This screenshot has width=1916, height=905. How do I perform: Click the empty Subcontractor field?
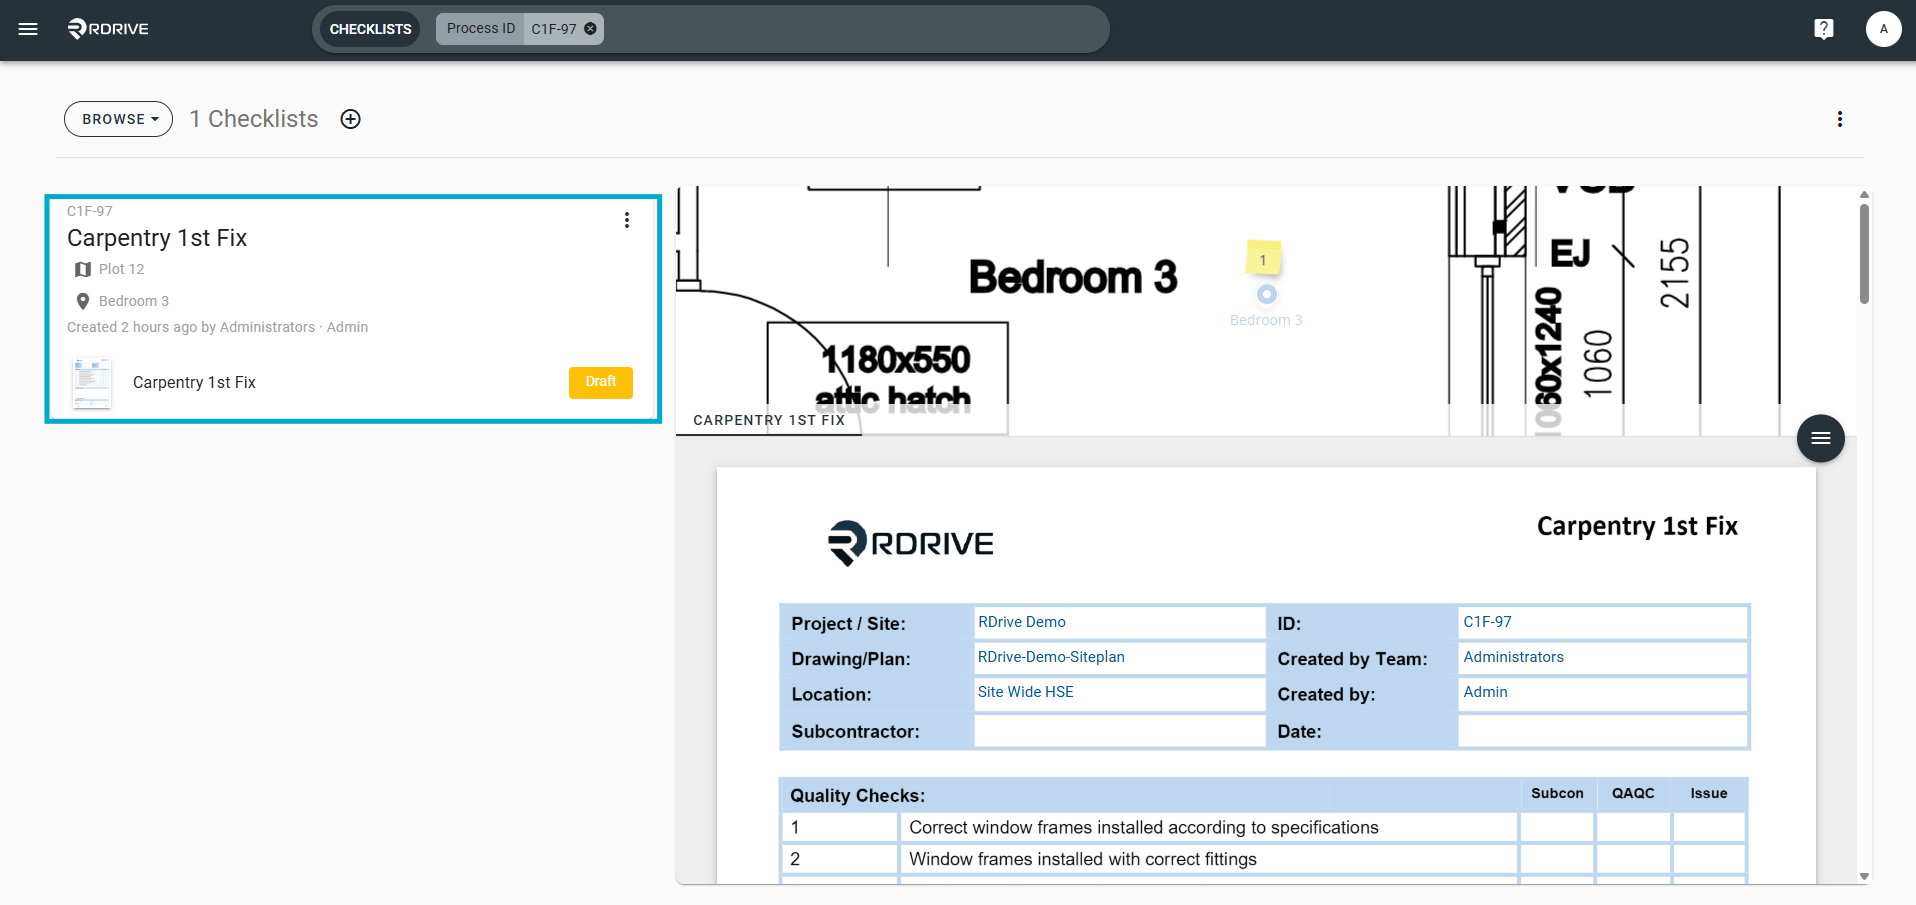[1119, 731]
